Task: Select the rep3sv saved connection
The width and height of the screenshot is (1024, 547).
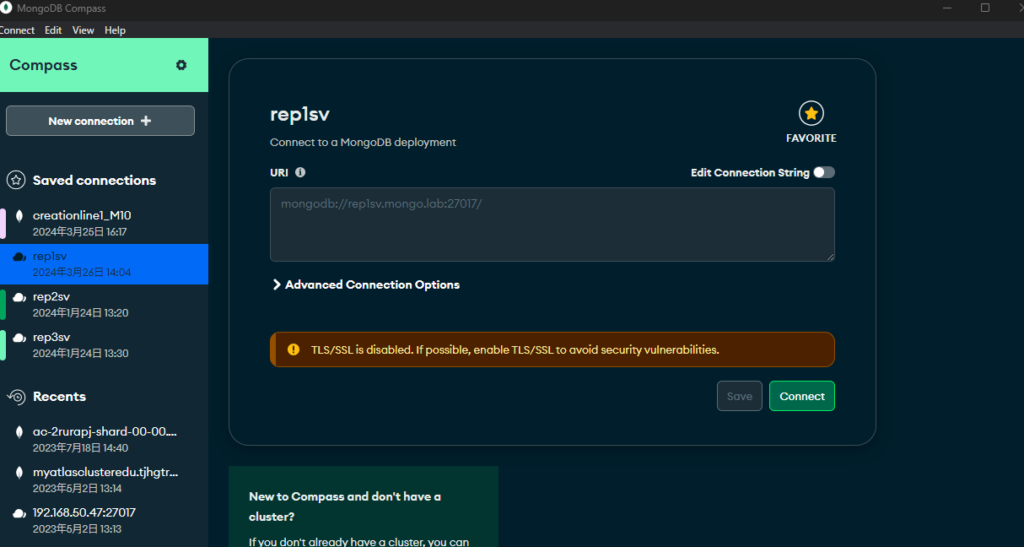Action: coord(104,345)
